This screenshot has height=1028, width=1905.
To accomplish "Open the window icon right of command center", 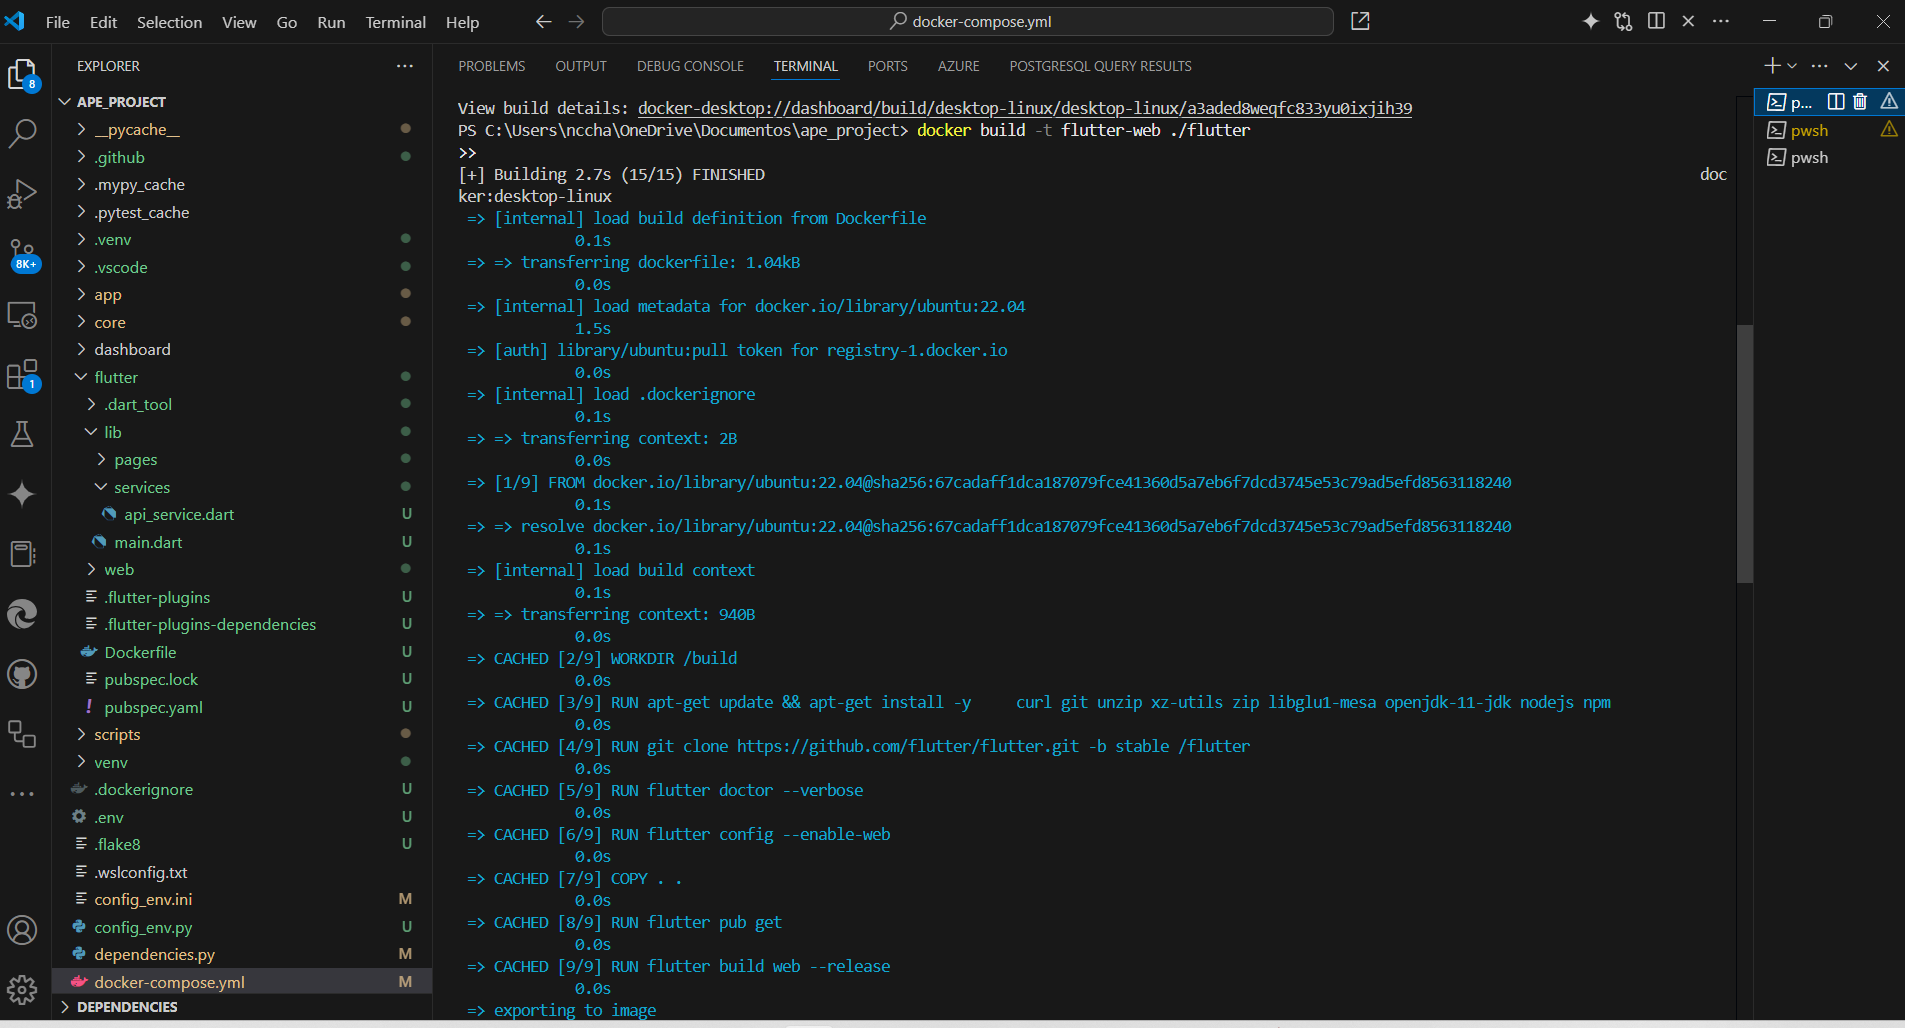I will (x=1360, y=21).
